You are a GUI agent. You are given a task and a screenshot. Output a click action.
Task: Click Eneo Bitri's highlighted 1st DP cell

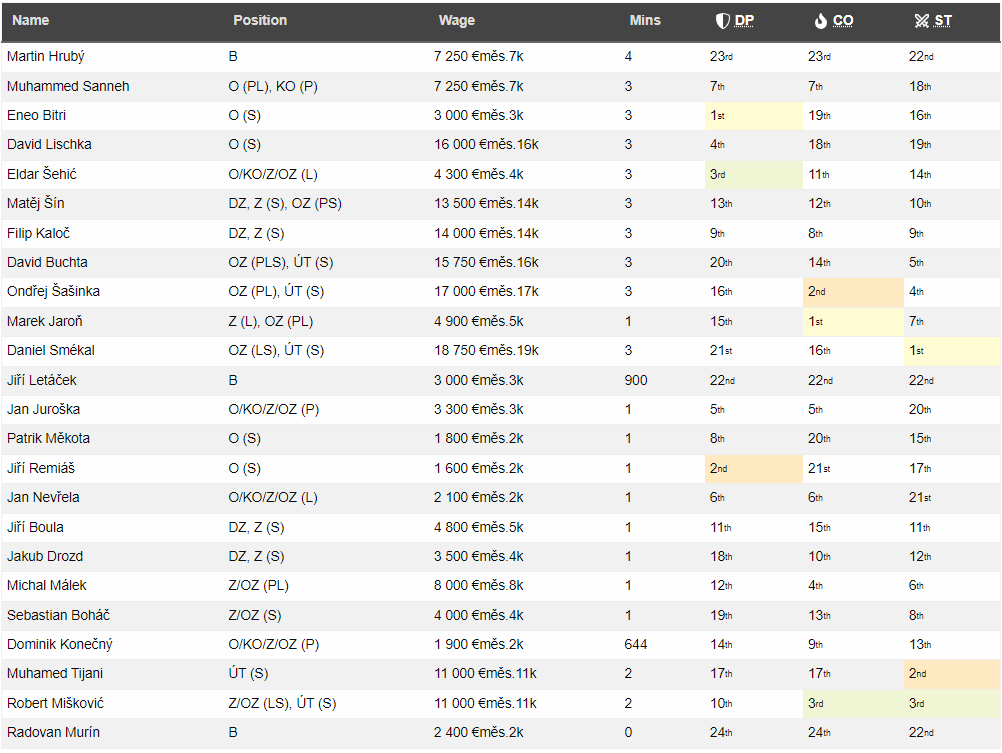(753, 116)
